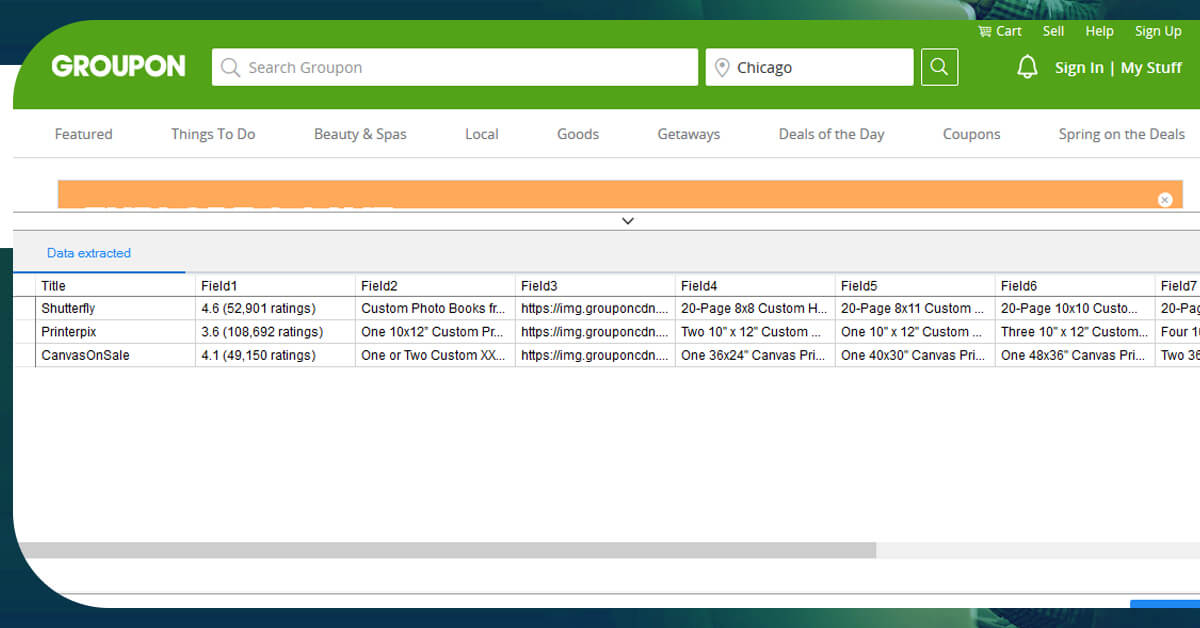Screen dimensions: 1200x628
Task: Select the One 10x12" Custom Pr... cell
Action: tap(435, 331)
